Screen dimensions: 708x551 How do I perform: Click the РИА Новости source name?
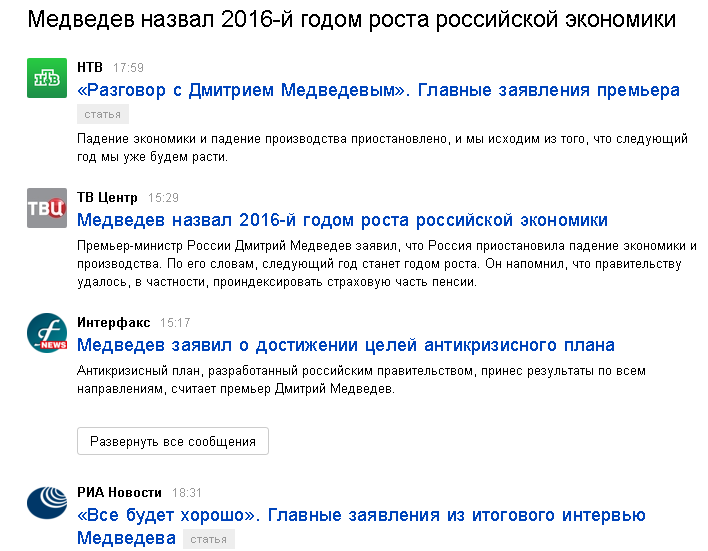[x=119, y=492]
